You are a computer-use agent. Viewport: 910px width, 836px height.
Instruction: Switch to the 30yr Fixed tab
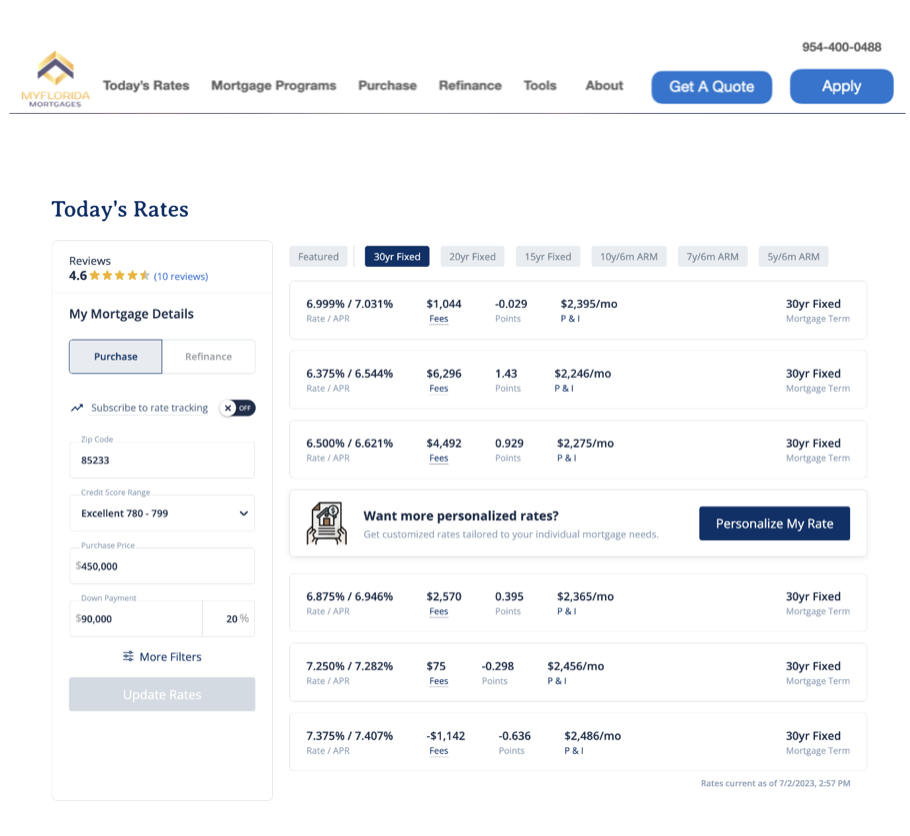(397, 257)
